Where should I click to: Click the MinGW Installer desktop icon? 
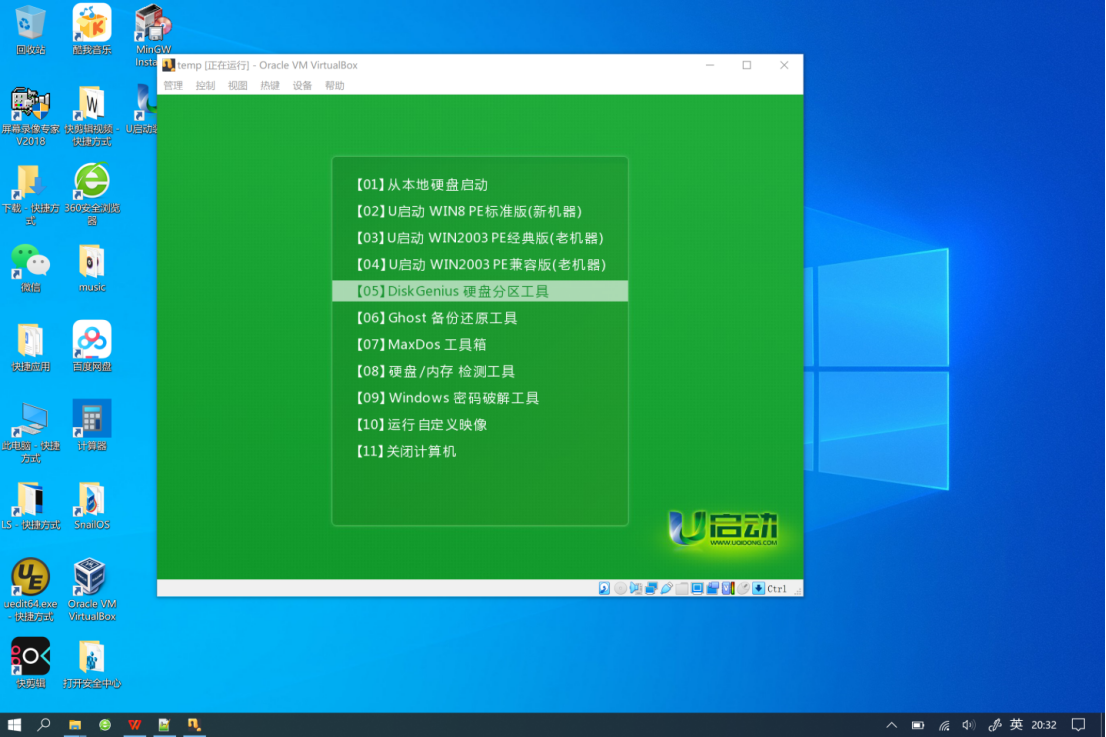coord(153,35)
